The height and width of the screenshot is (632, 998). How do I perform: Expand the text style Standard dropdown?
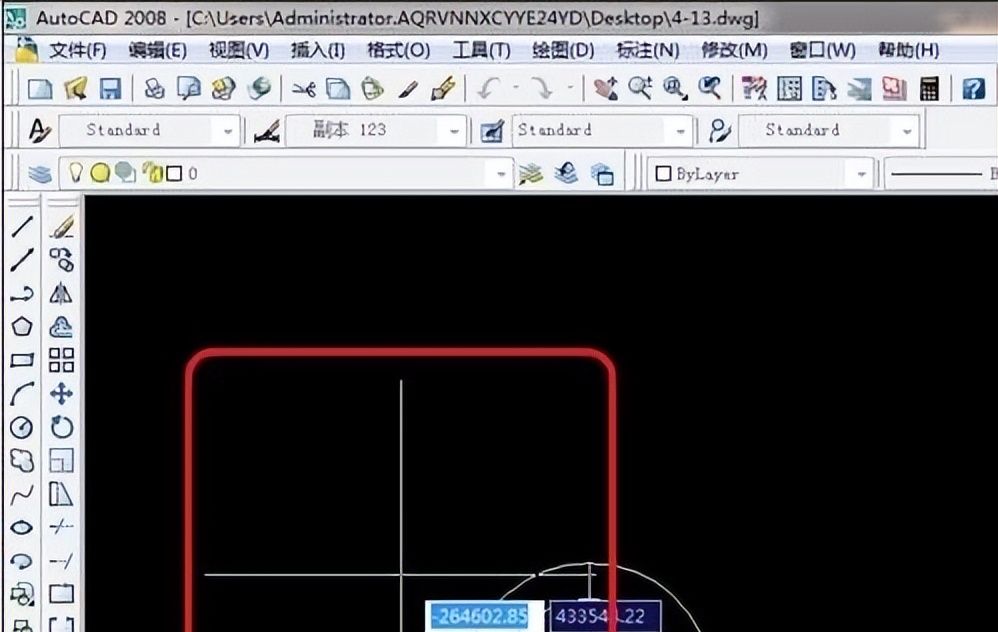229,131
